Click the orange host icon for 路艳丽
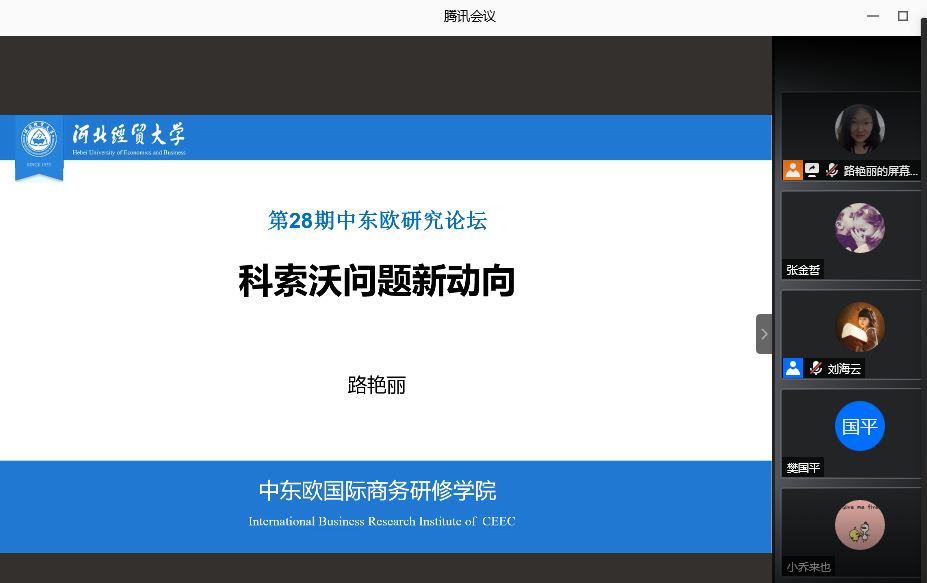Viewport: 927px width, 583px height. [x=793, y=170]
